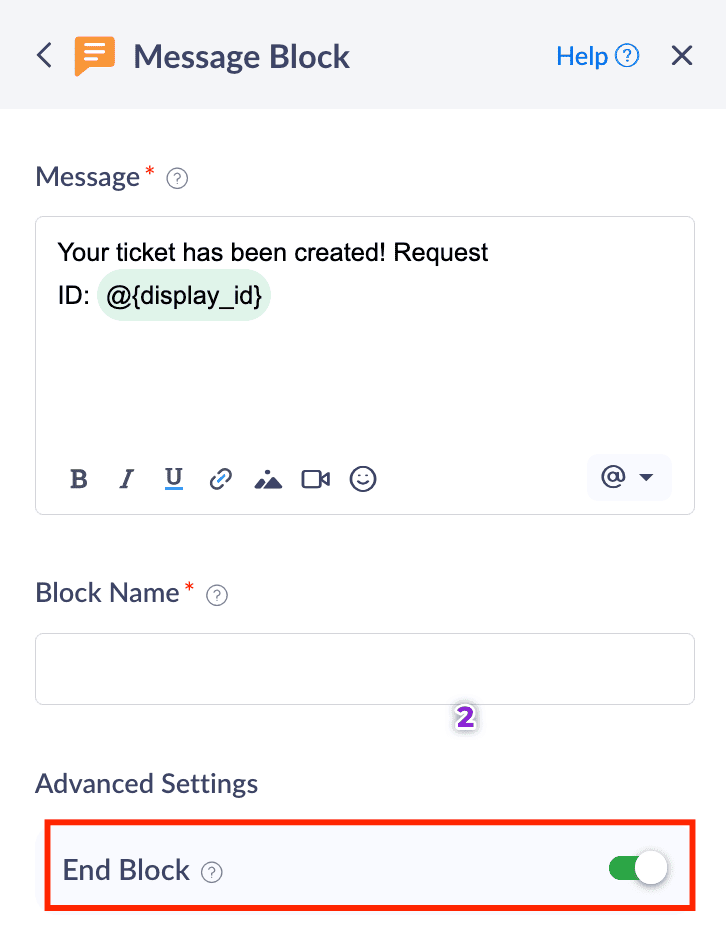Show the Block Name help tooltip
726x946 pixels.
pyautogui.click(x=216, y=595)
